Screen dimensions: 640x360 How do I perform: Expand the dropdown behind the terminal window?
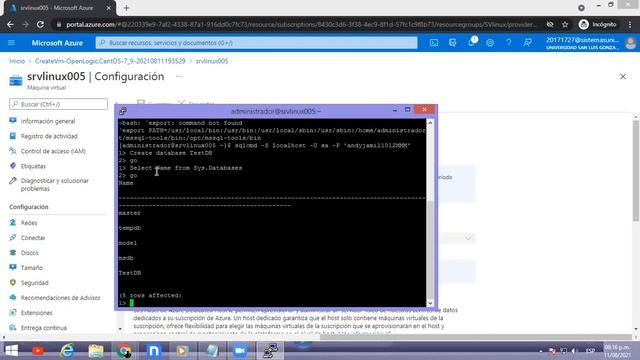468,238
